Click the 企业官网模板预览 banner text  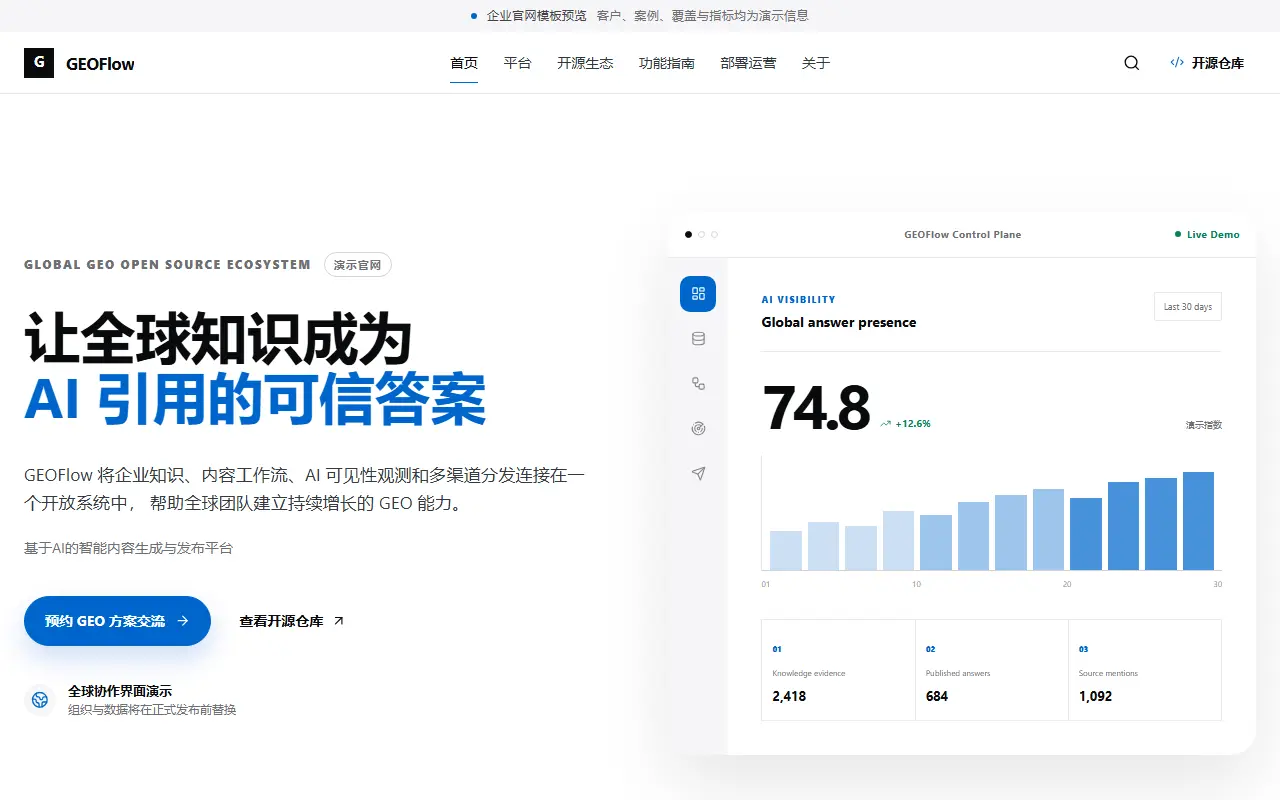tap(536, 16)
